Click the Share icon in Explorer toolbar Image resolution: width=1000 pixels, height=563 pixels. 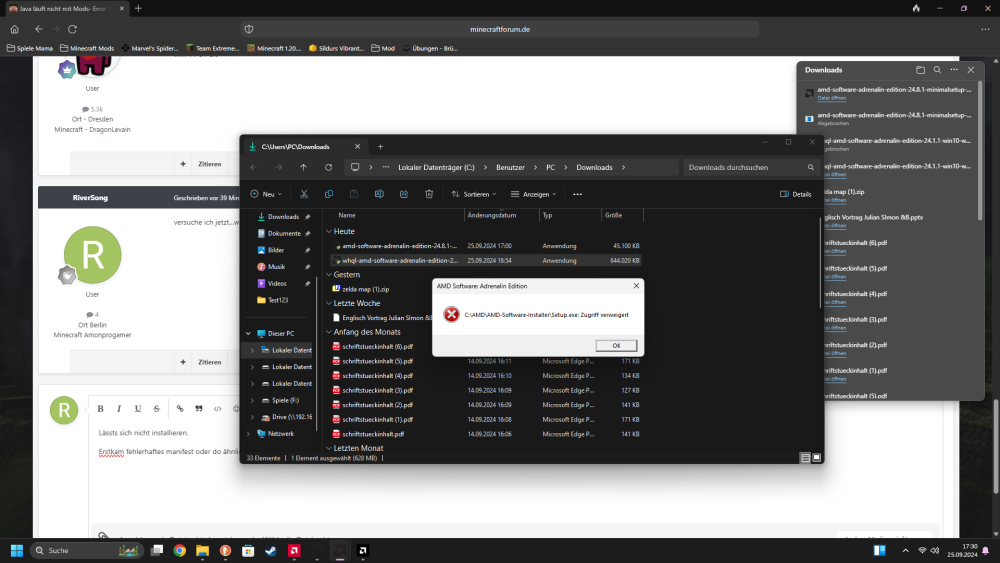pyautogui.click(x=404, y=194)
